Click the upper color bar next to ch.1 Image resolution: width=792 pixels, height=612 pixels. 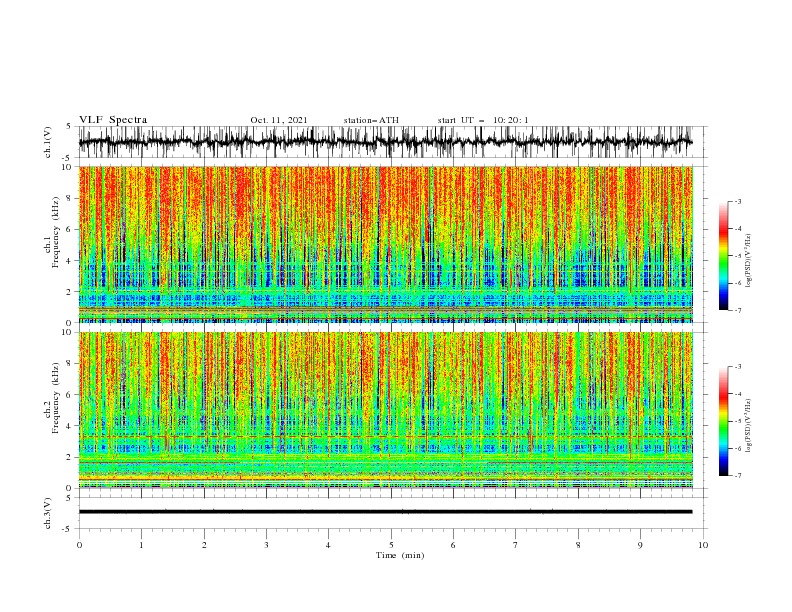723,256
